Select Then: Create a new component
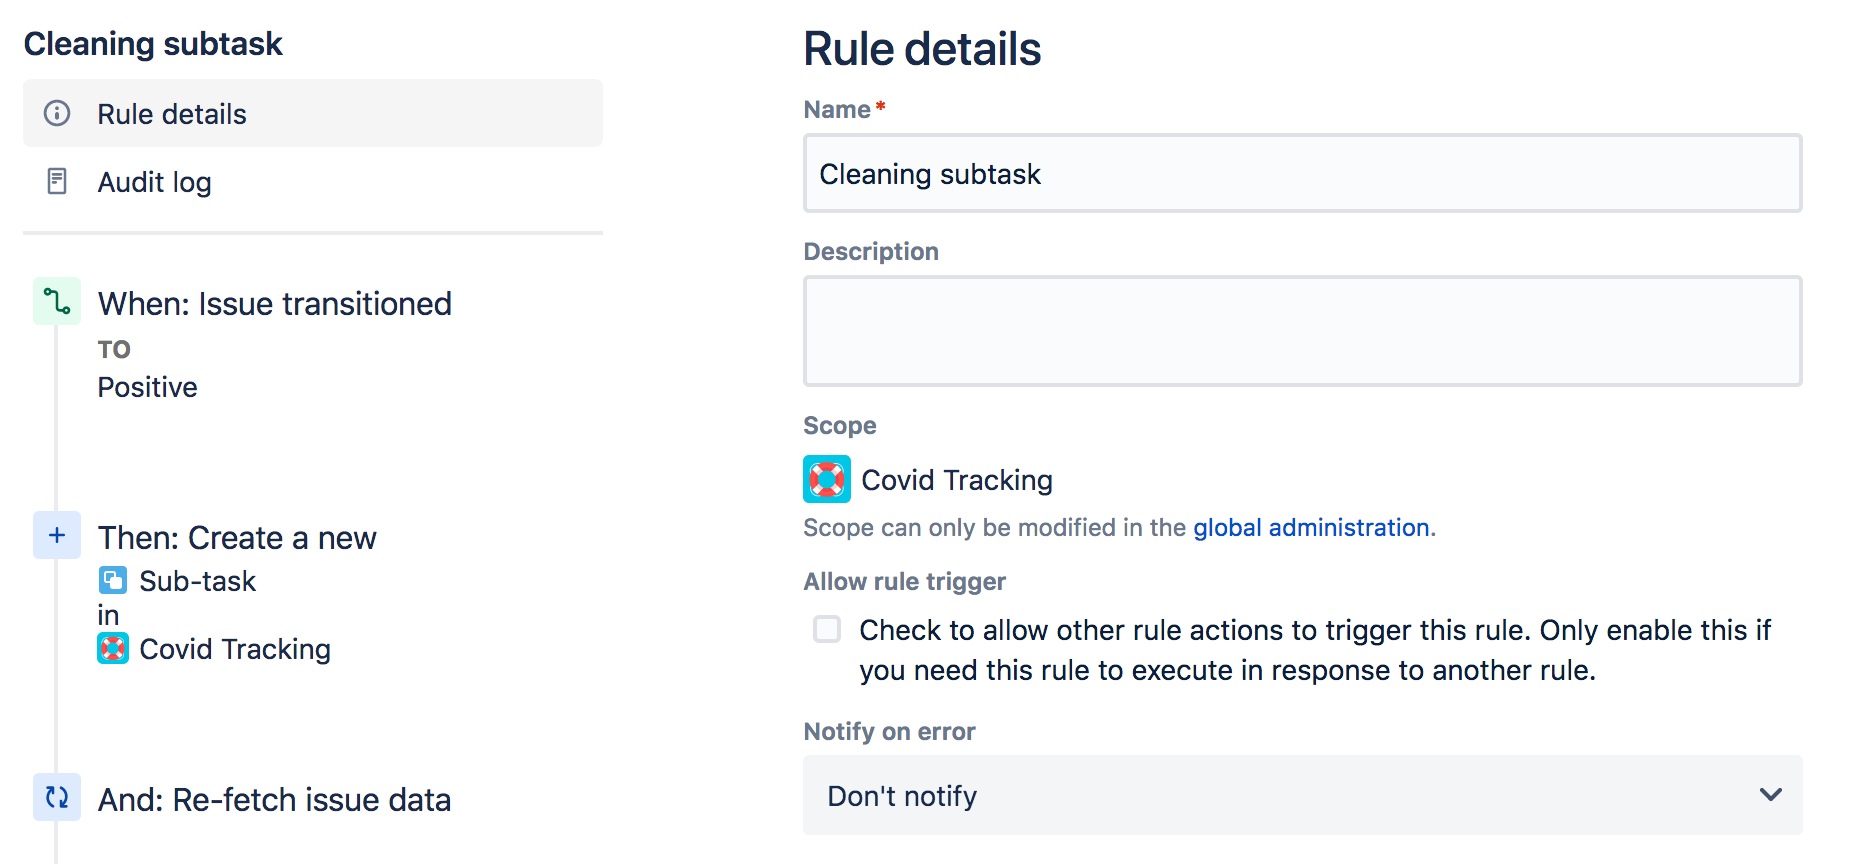The width and height of the screenshot is (1869, 864). pos(237,537)
